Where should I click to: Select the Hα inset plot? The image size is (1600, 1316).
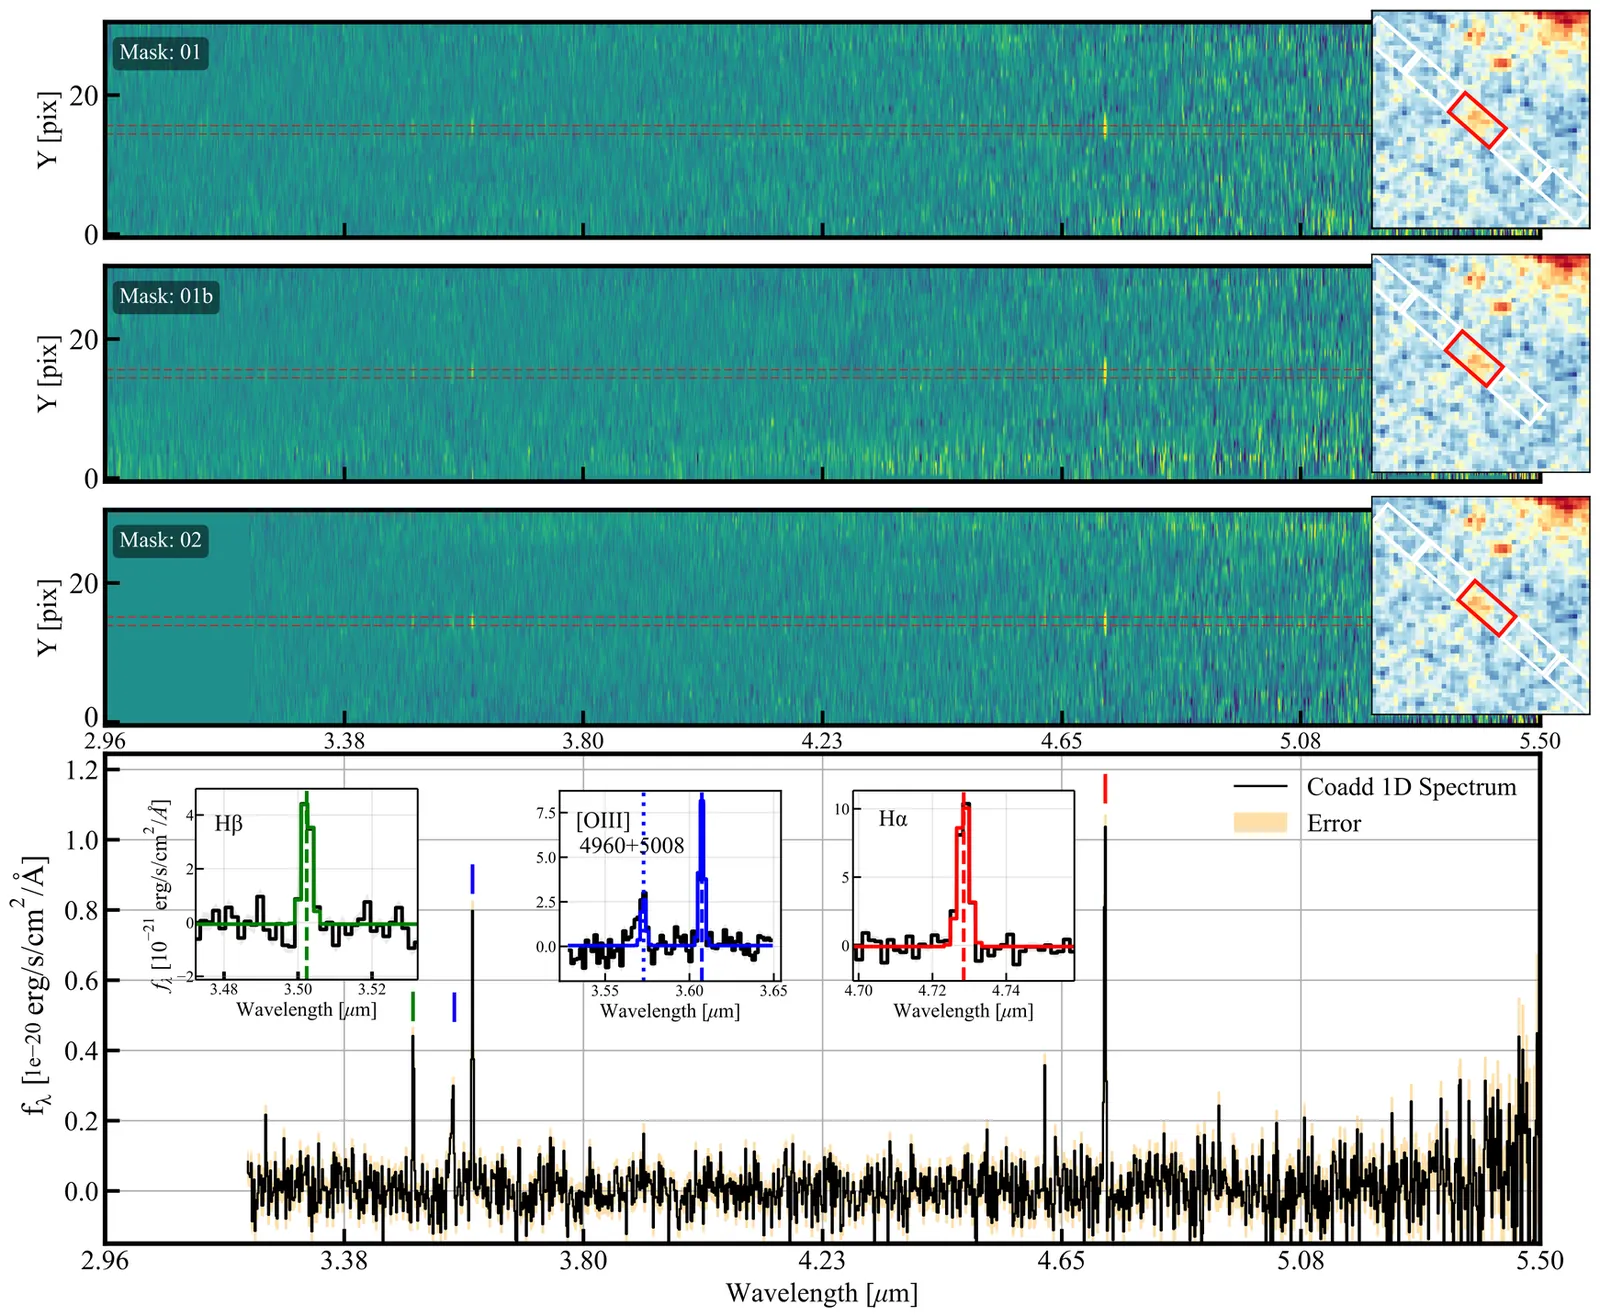pos(964,885)
